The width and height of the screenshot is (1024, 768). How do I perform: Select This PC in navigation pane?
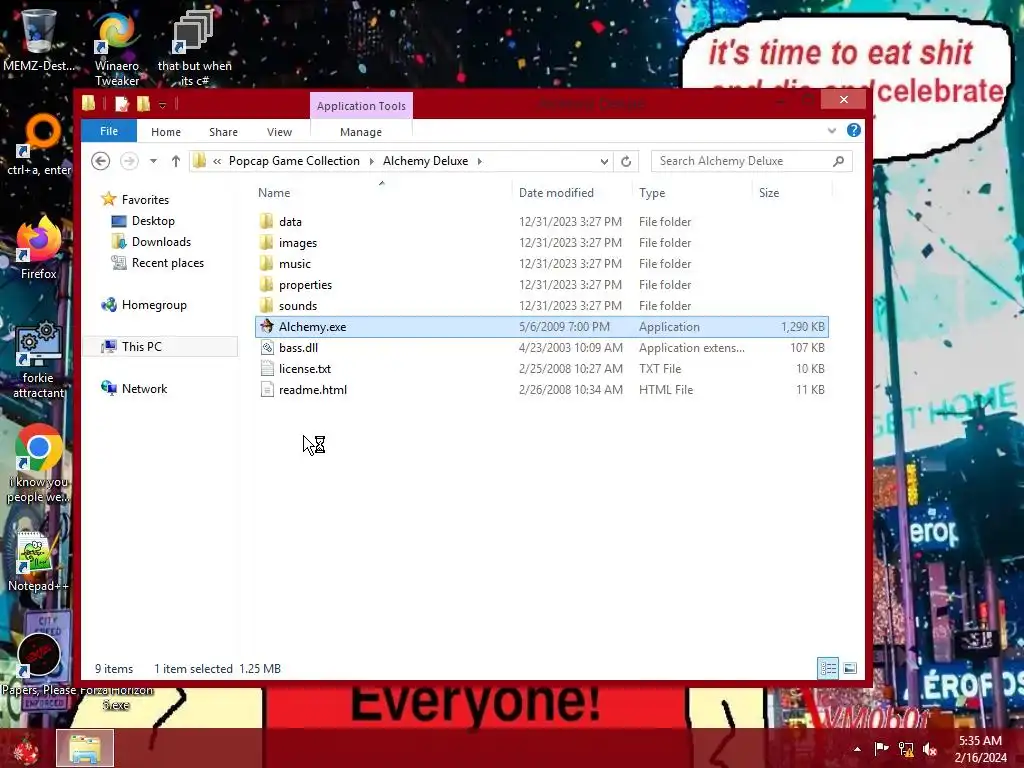coord(161,347)
